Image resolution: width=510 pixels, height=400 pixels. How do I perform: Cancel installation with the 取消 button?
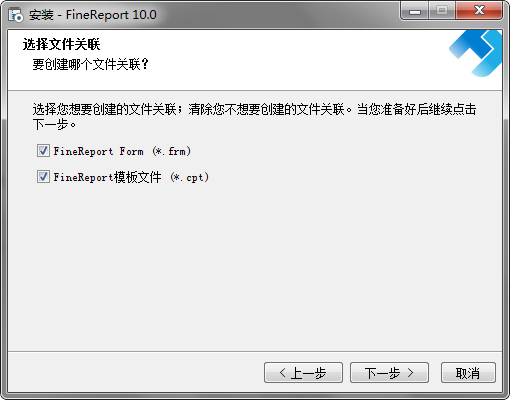pos(468,373)
